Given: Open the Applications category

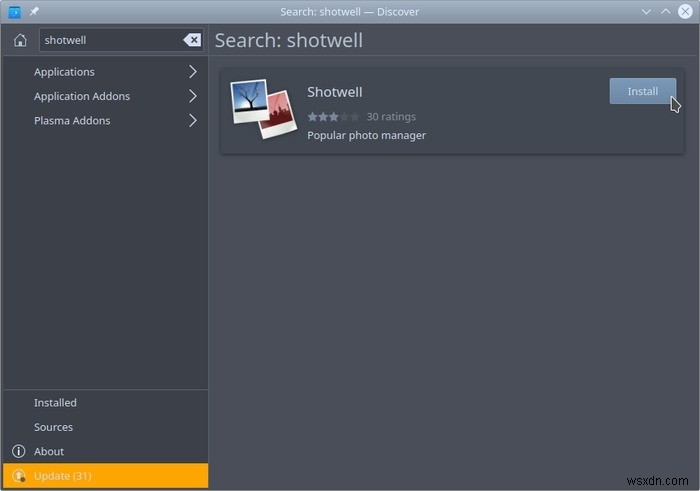Looking at the screenshot, I should pyautogui.click(x=105, y=72).
